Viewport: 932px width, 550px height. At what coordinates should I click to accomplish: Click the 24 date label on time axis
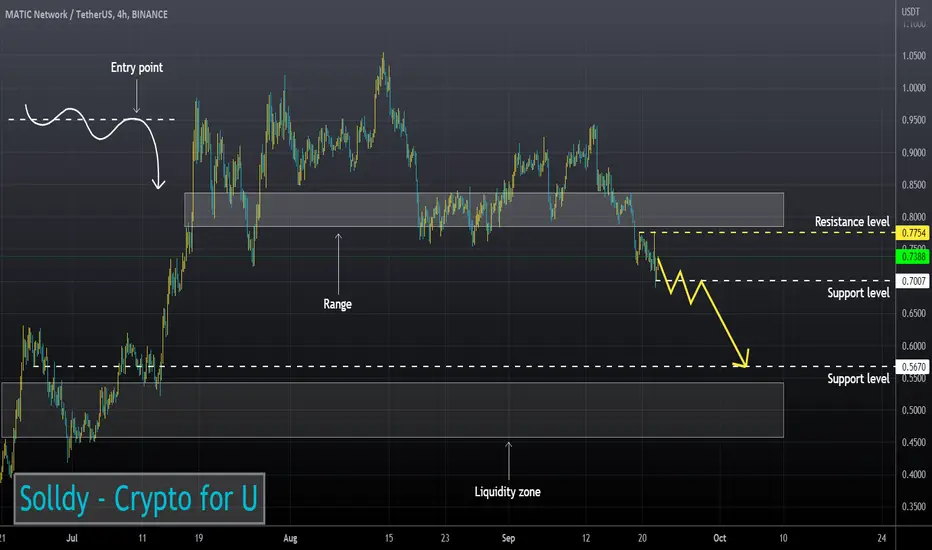881,538
